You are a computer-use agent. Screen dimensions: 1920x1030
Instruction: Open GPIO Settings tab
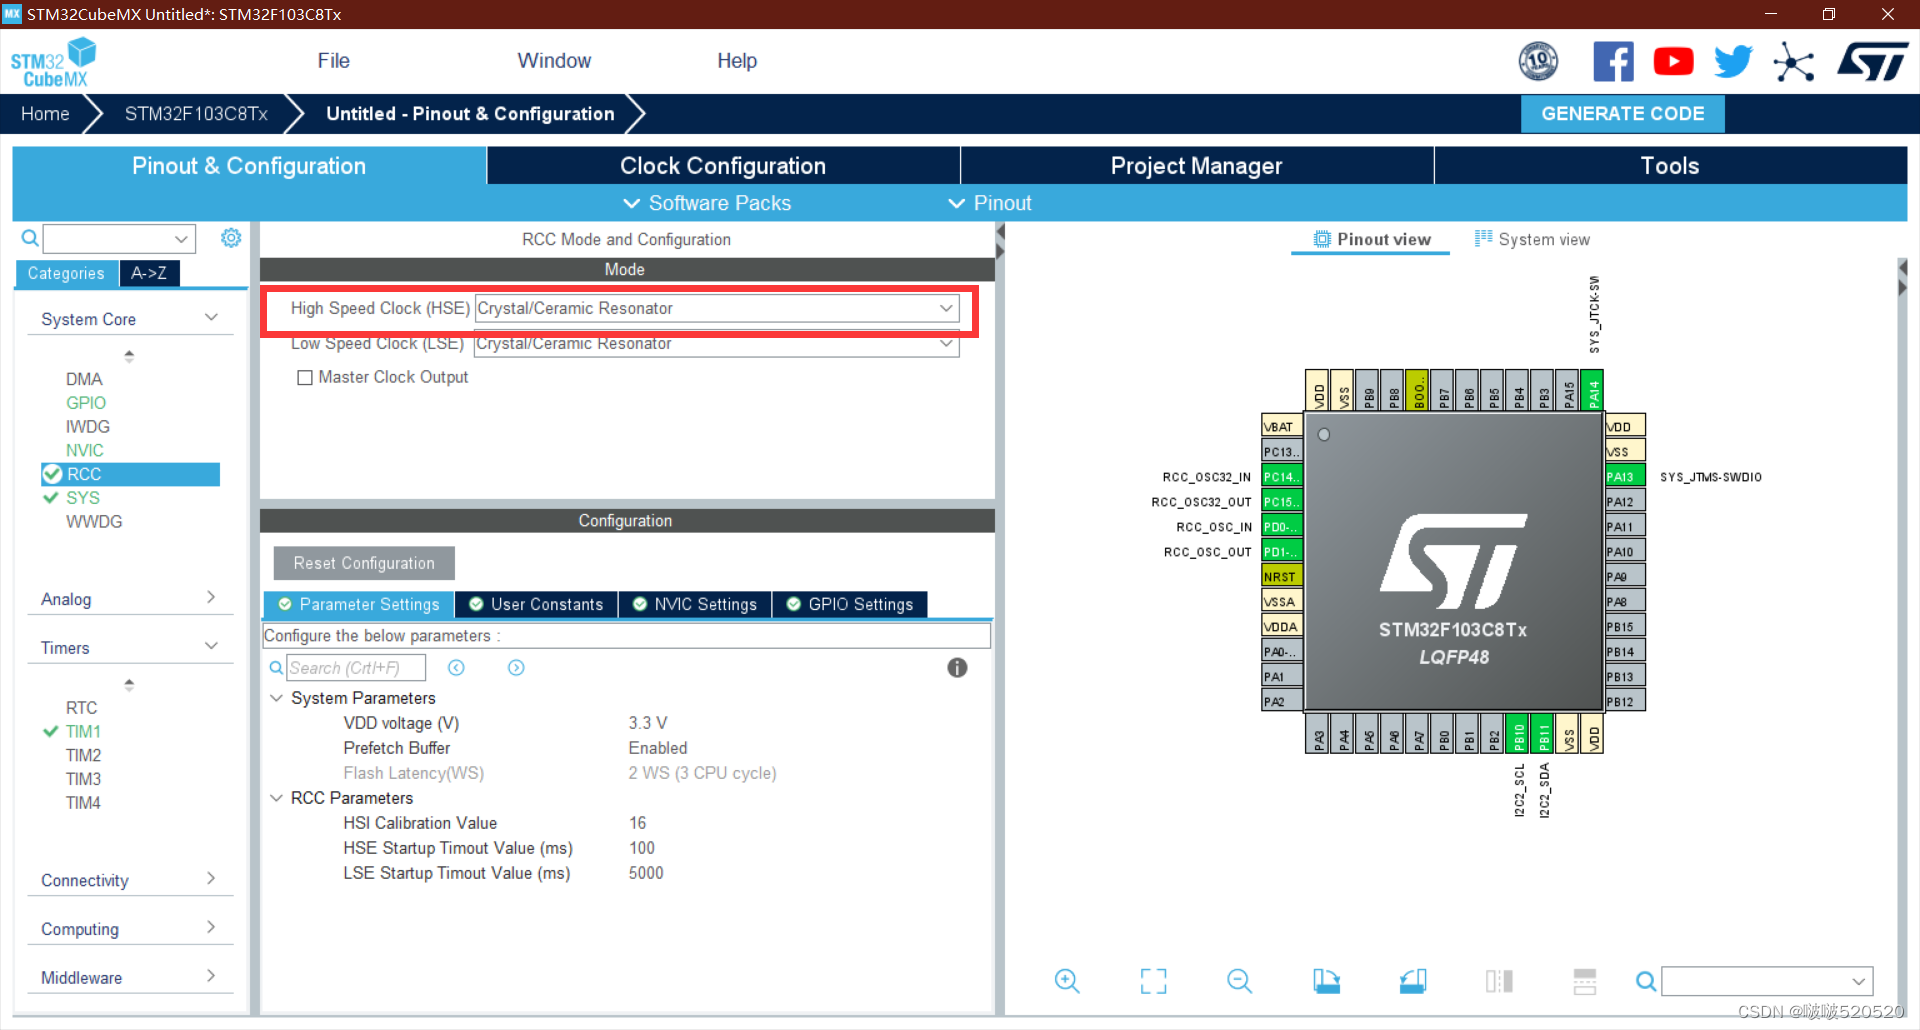(850, 605)
